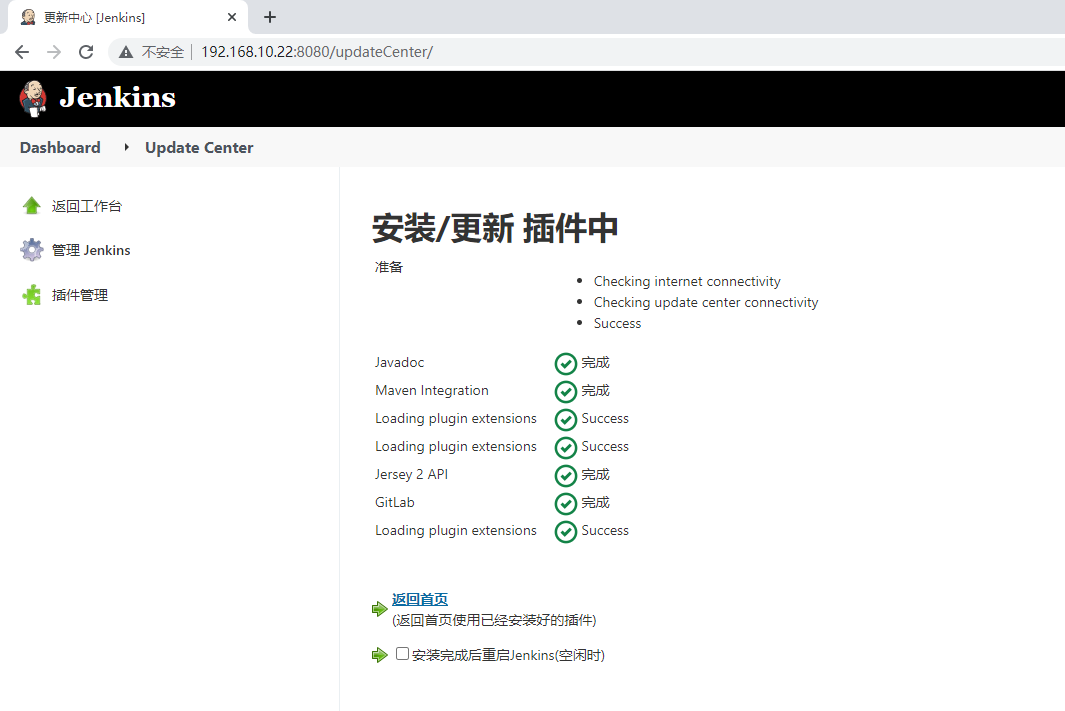Close the 更新中心 [Jenkins] browser tab

[x=232, y=17]
